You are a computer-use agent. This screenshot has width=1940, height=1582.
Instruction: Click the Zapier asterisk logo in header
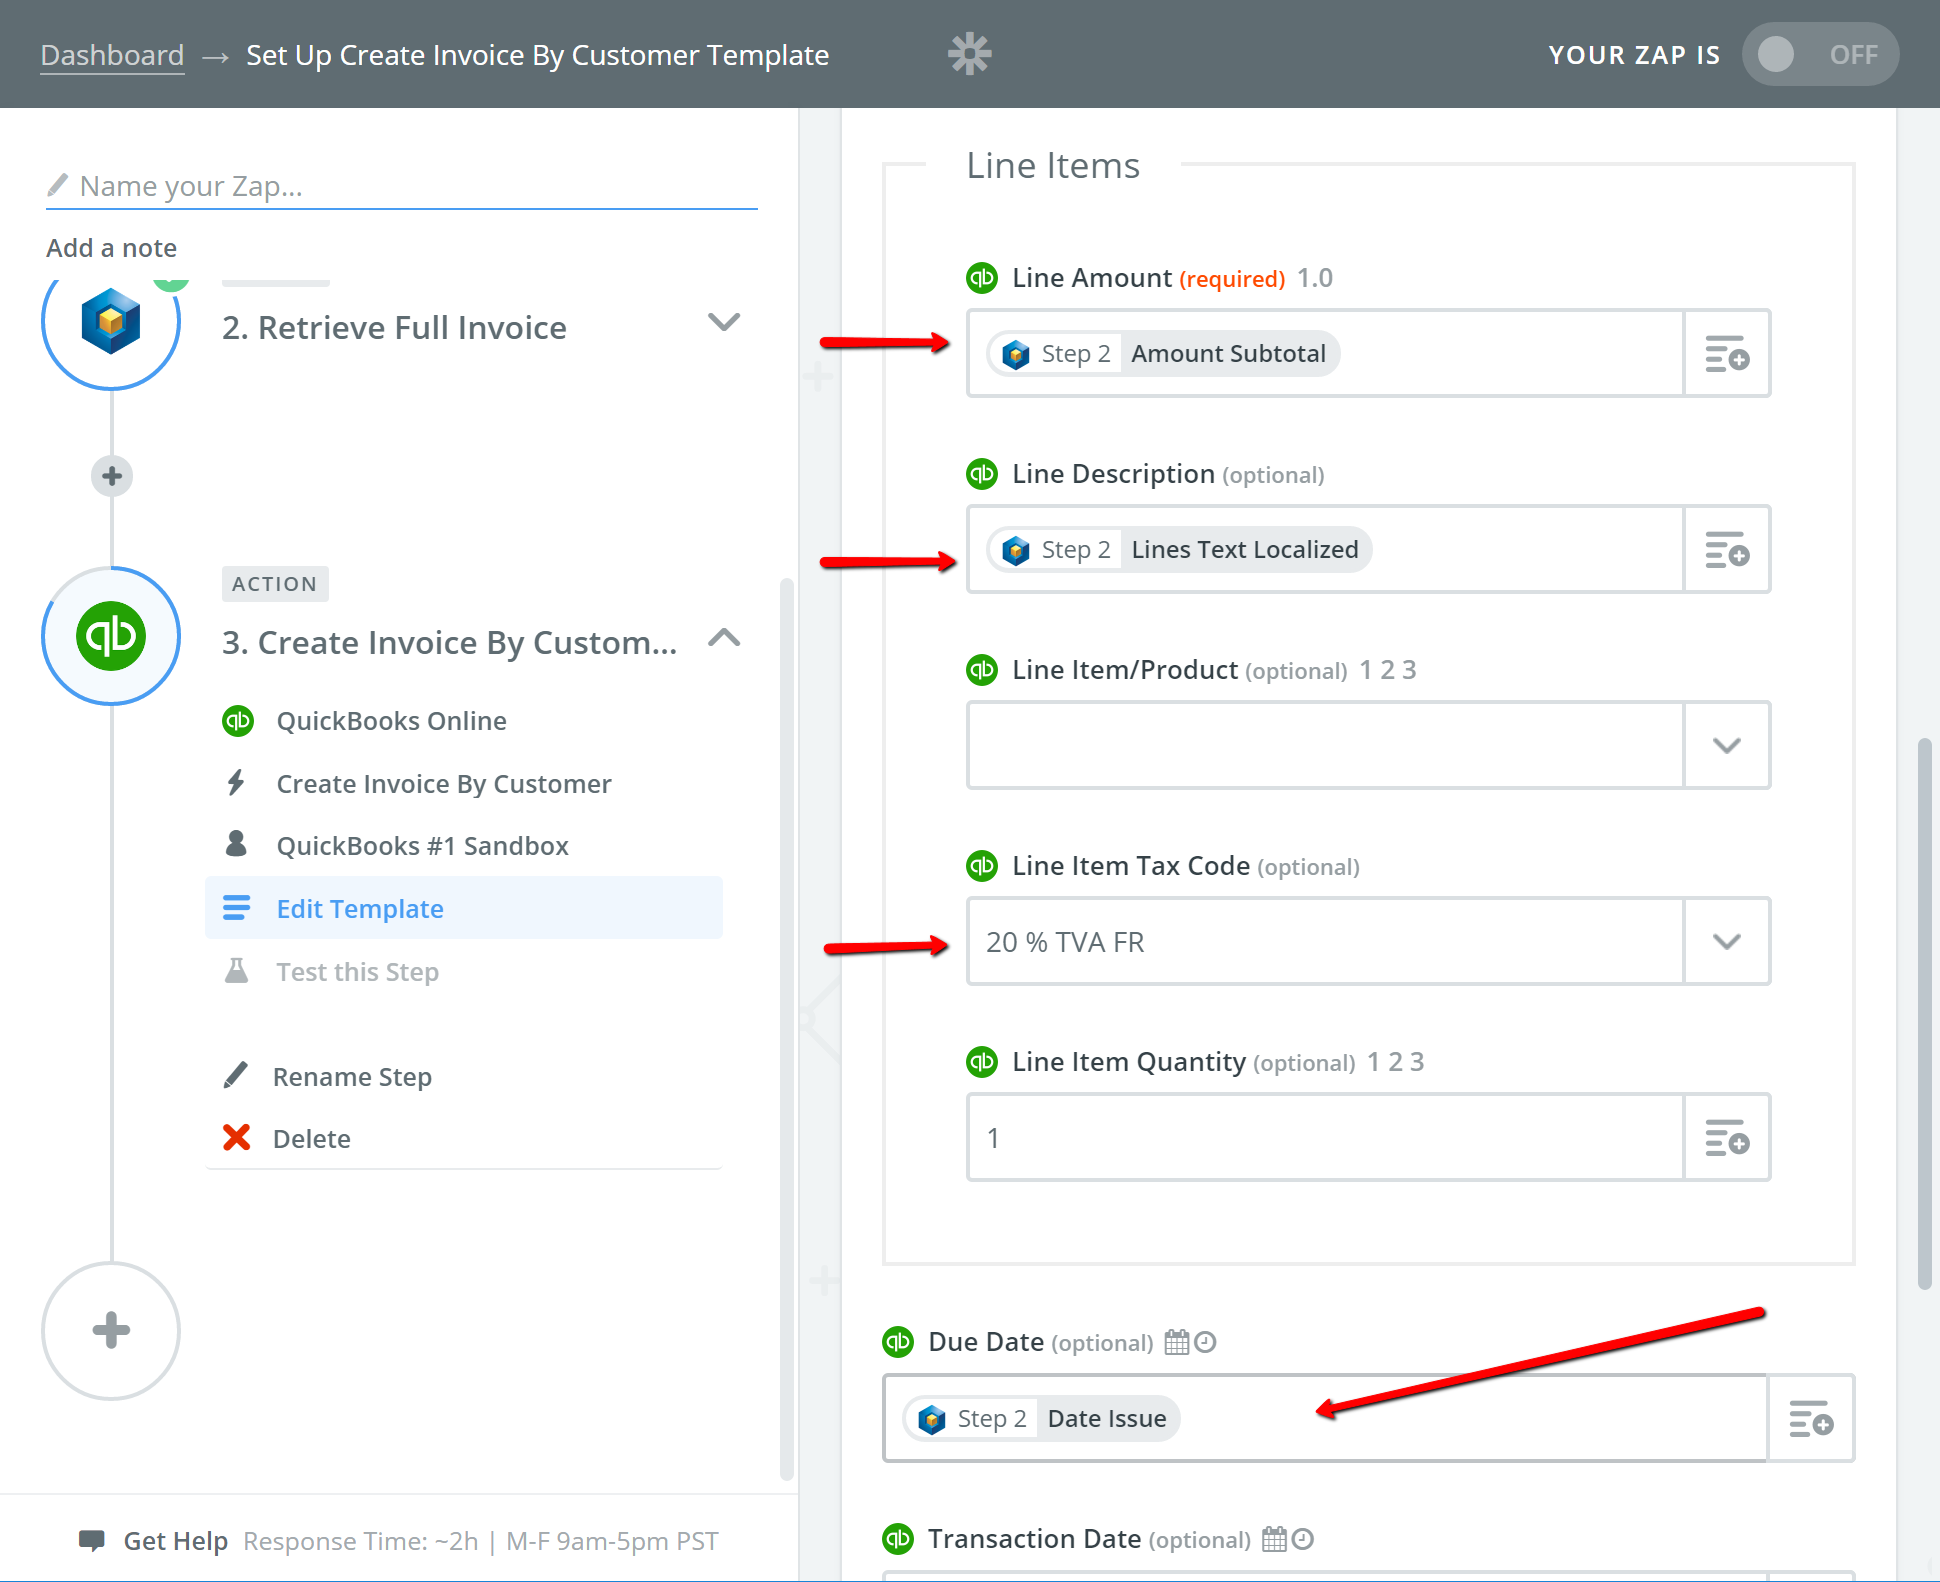coord(969,54)
